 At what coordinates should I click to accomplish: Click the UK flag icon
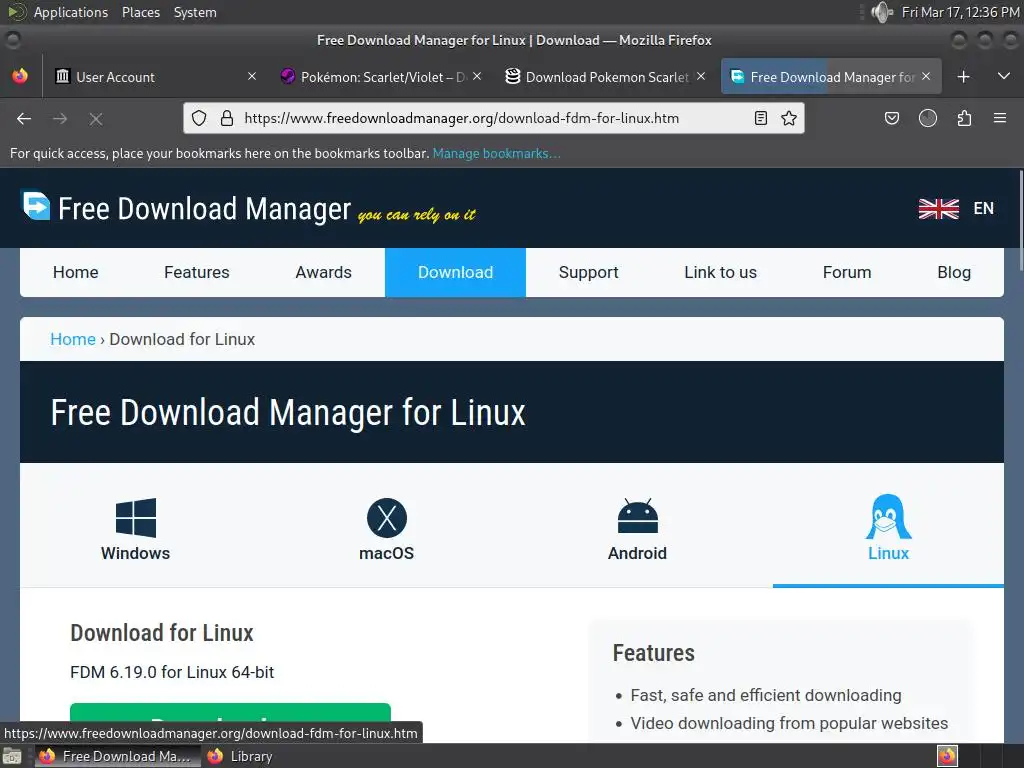click(x=938, y=209)
